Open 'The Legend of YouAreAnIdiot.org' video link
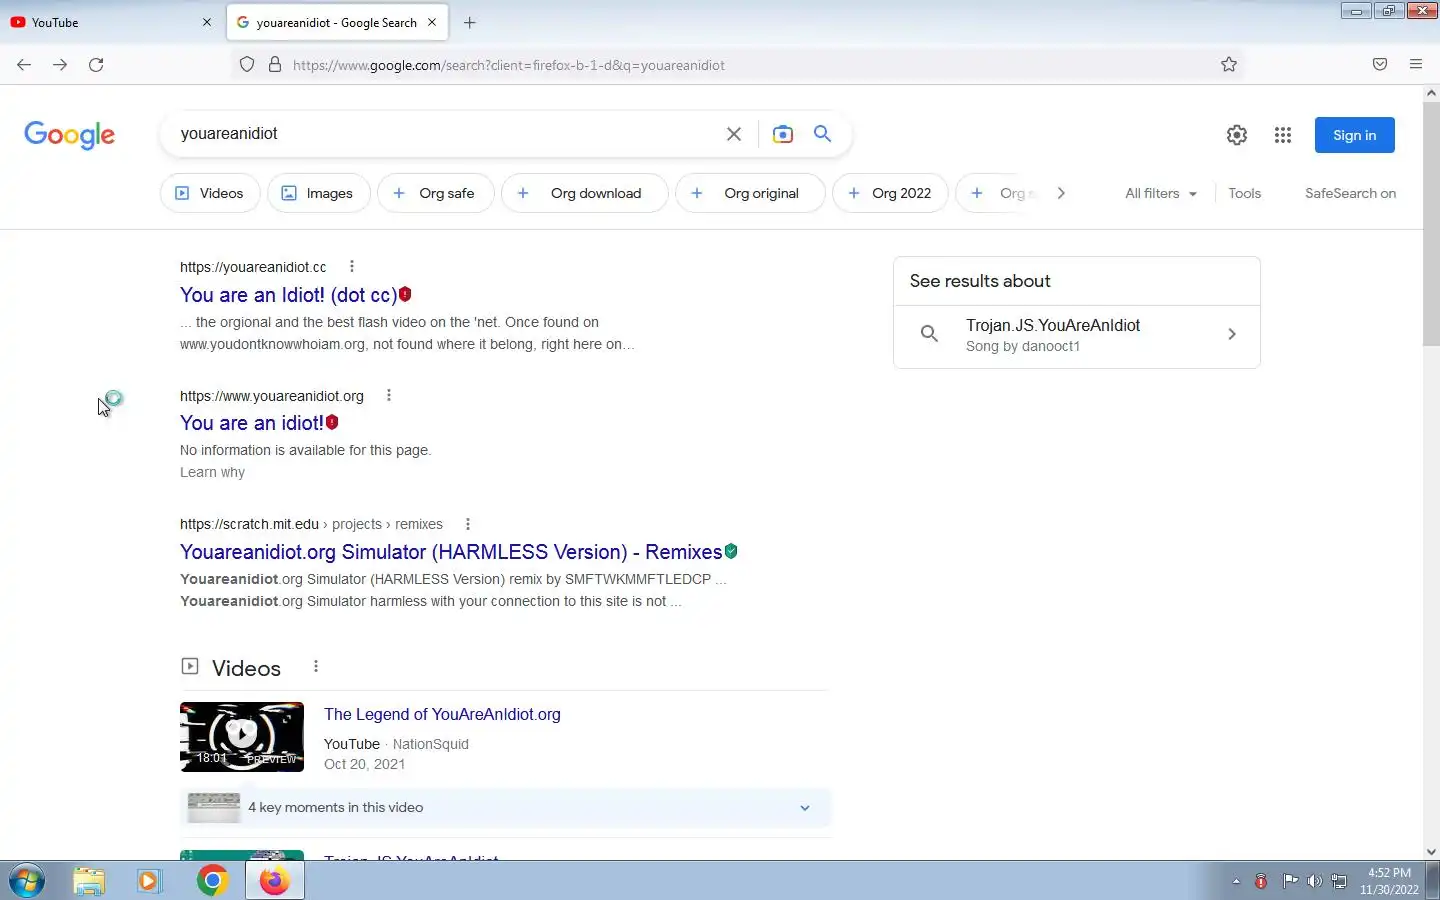The image size is (1440, 900). pos(442,714)
